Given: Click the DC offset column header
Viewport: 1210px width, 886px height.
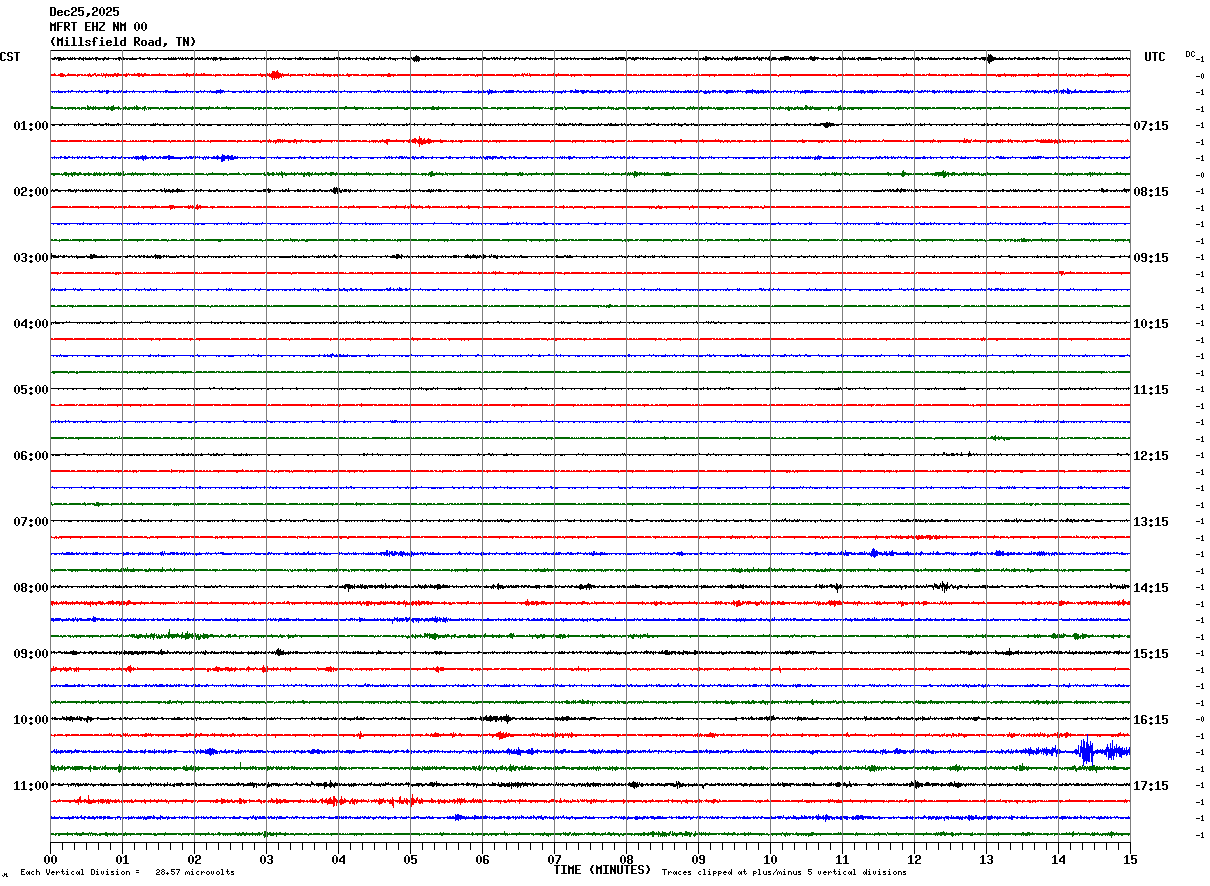Looking at the screenshot, I should pyautogui.click(x=1190, y=54).
